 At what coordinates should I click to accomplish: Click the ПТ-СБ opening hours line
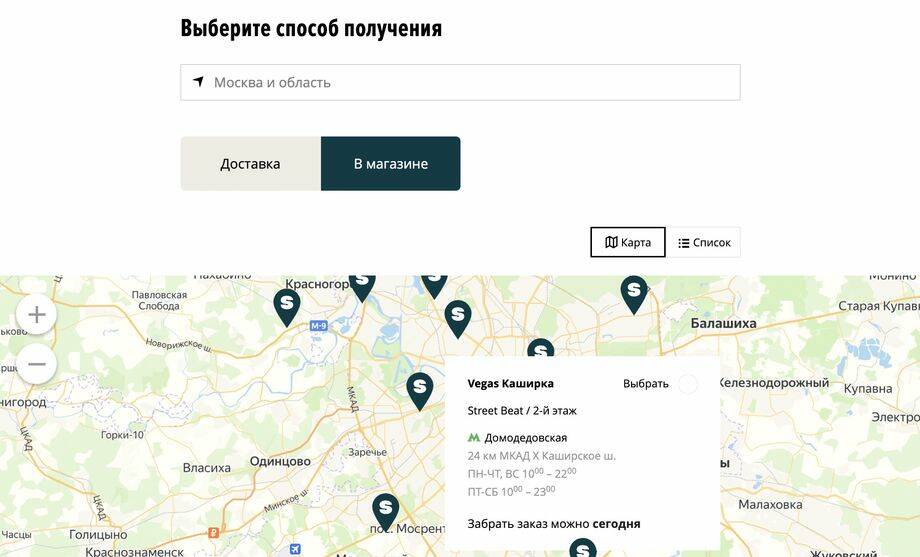coord(511,491)
